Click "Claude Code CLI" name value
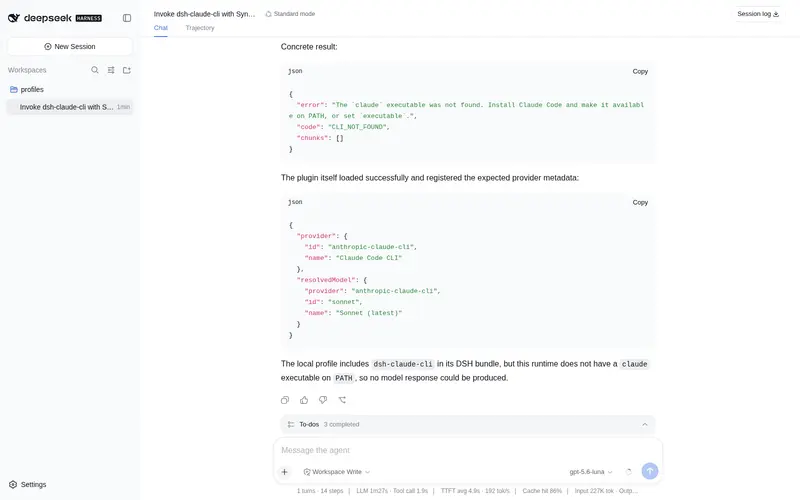The height and width of the screenshot is (500, 800). 369,258
